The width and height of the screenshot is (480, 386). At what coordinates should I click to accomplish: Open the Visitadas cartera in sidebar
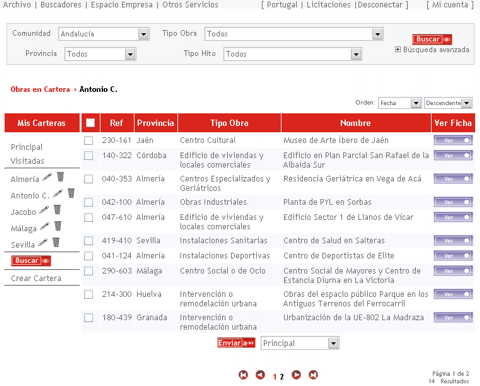click(x=27, y=161)
